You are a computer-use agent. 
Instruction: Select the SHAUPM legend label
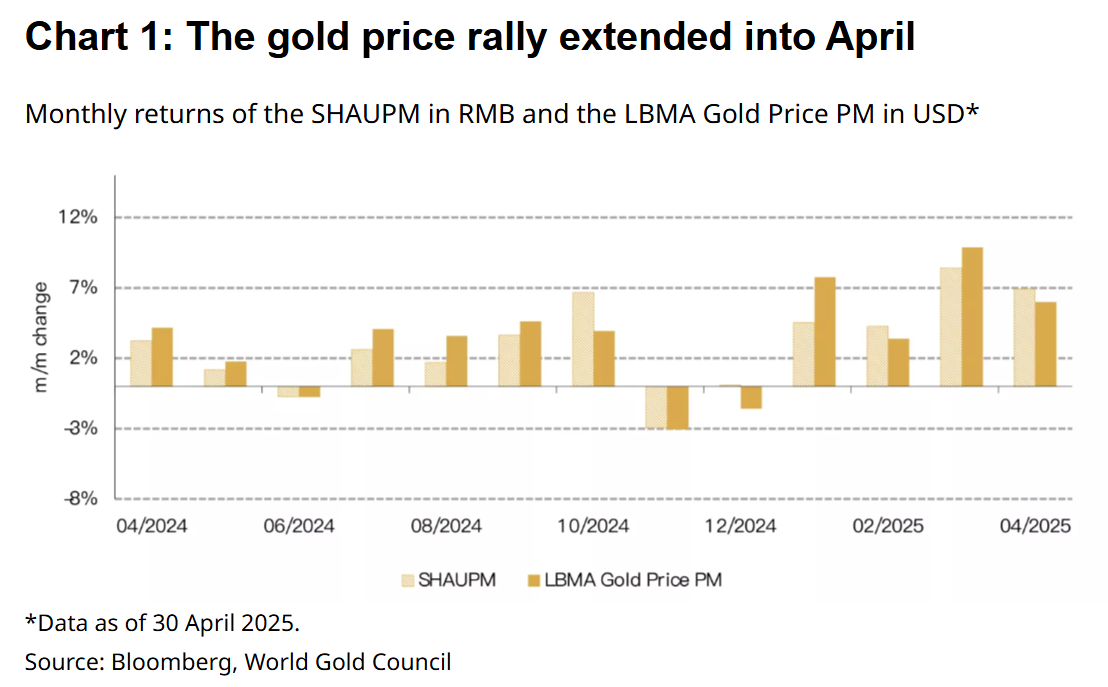456,580
